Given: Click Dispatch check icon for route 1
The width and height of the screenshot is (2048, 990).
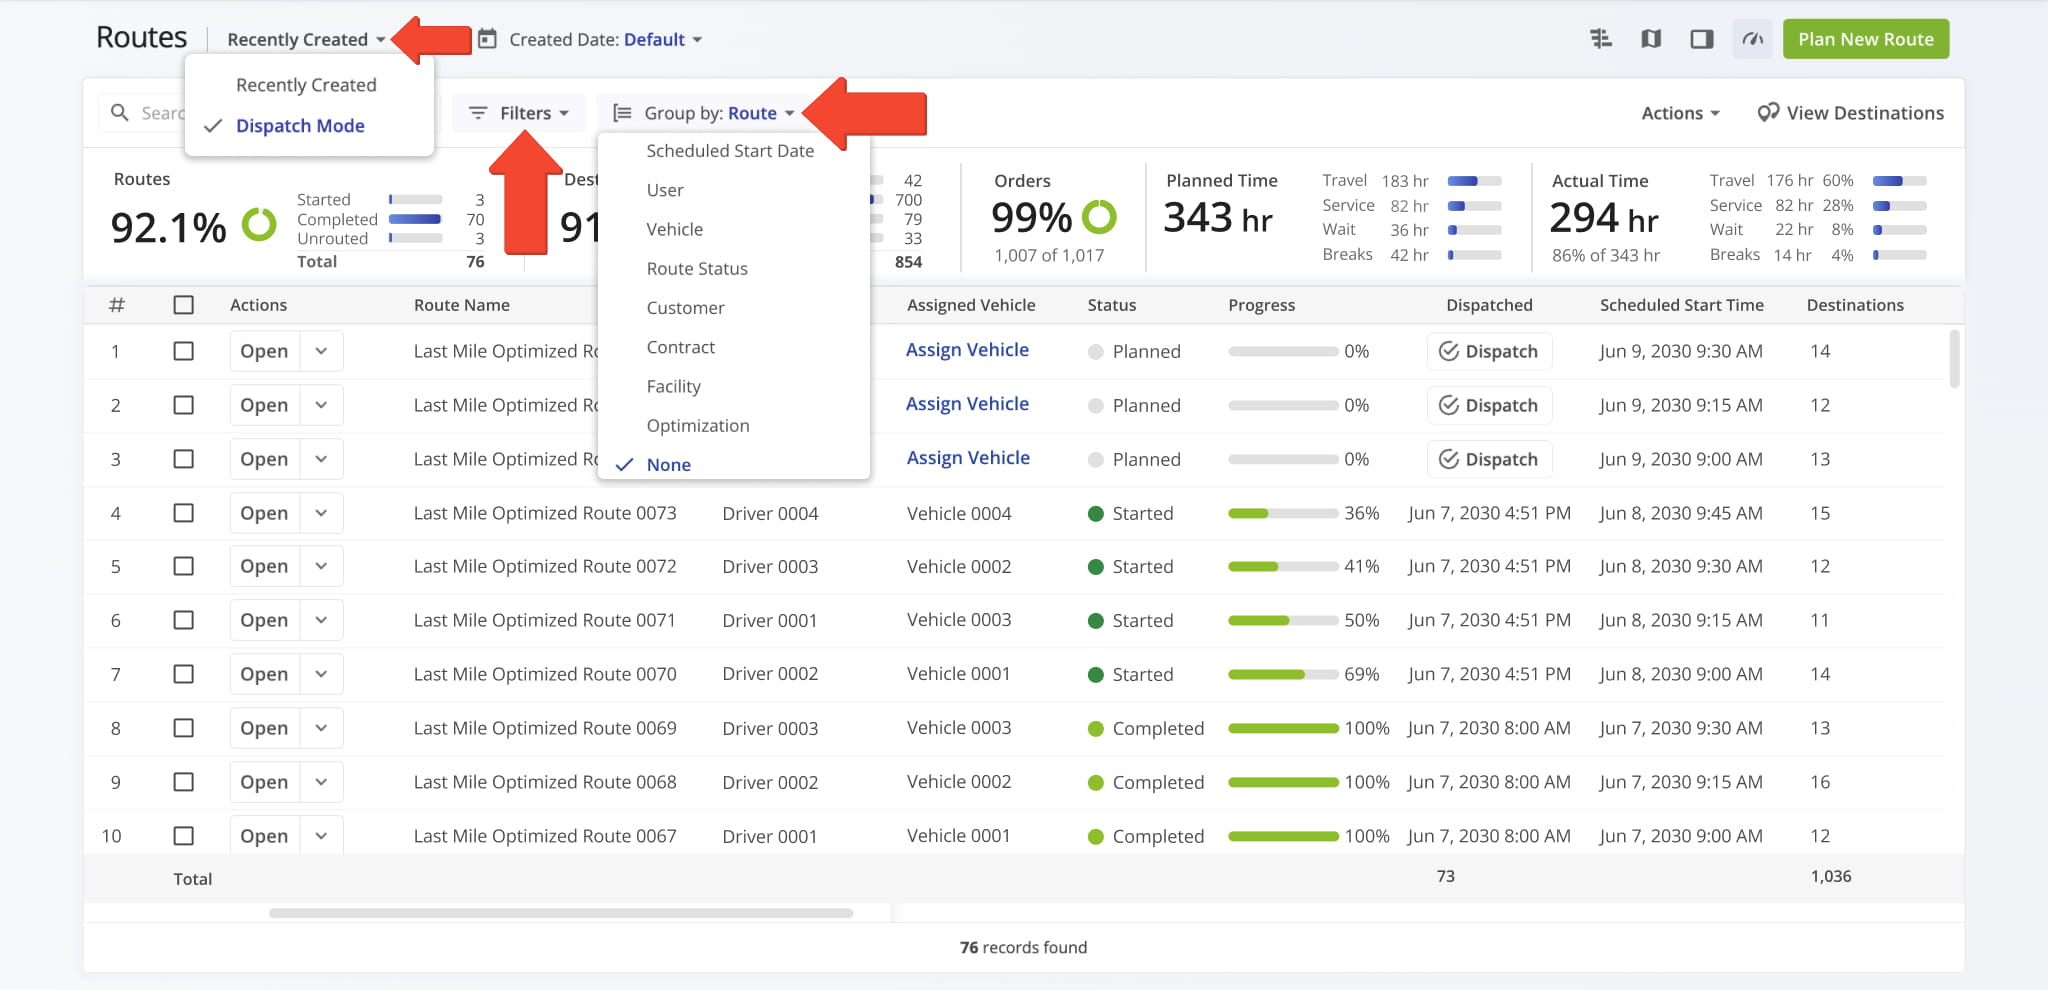Looking at the screenshot, I should 1448,351.
